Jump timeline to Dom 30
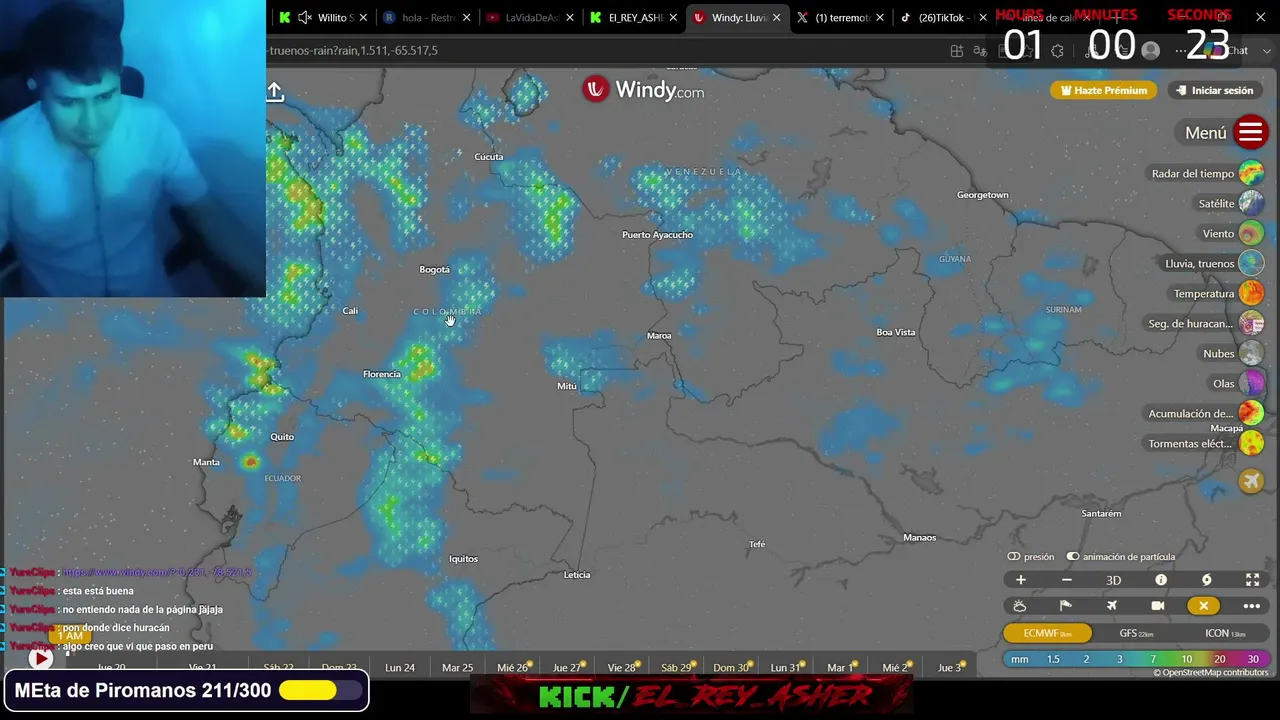Viewport: 1280px width, 720px height. [731, 667]
